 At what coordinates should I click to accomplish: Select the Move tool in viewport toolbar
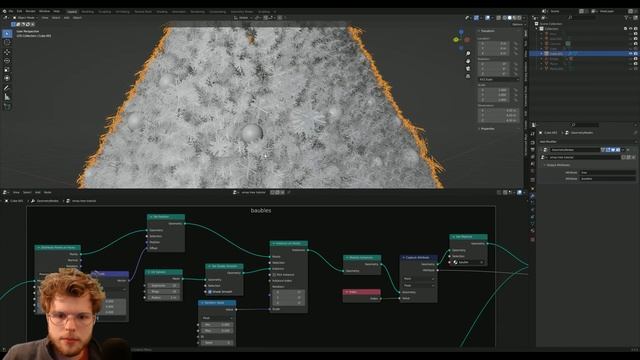pyautogui.click(x=7, y=52)
